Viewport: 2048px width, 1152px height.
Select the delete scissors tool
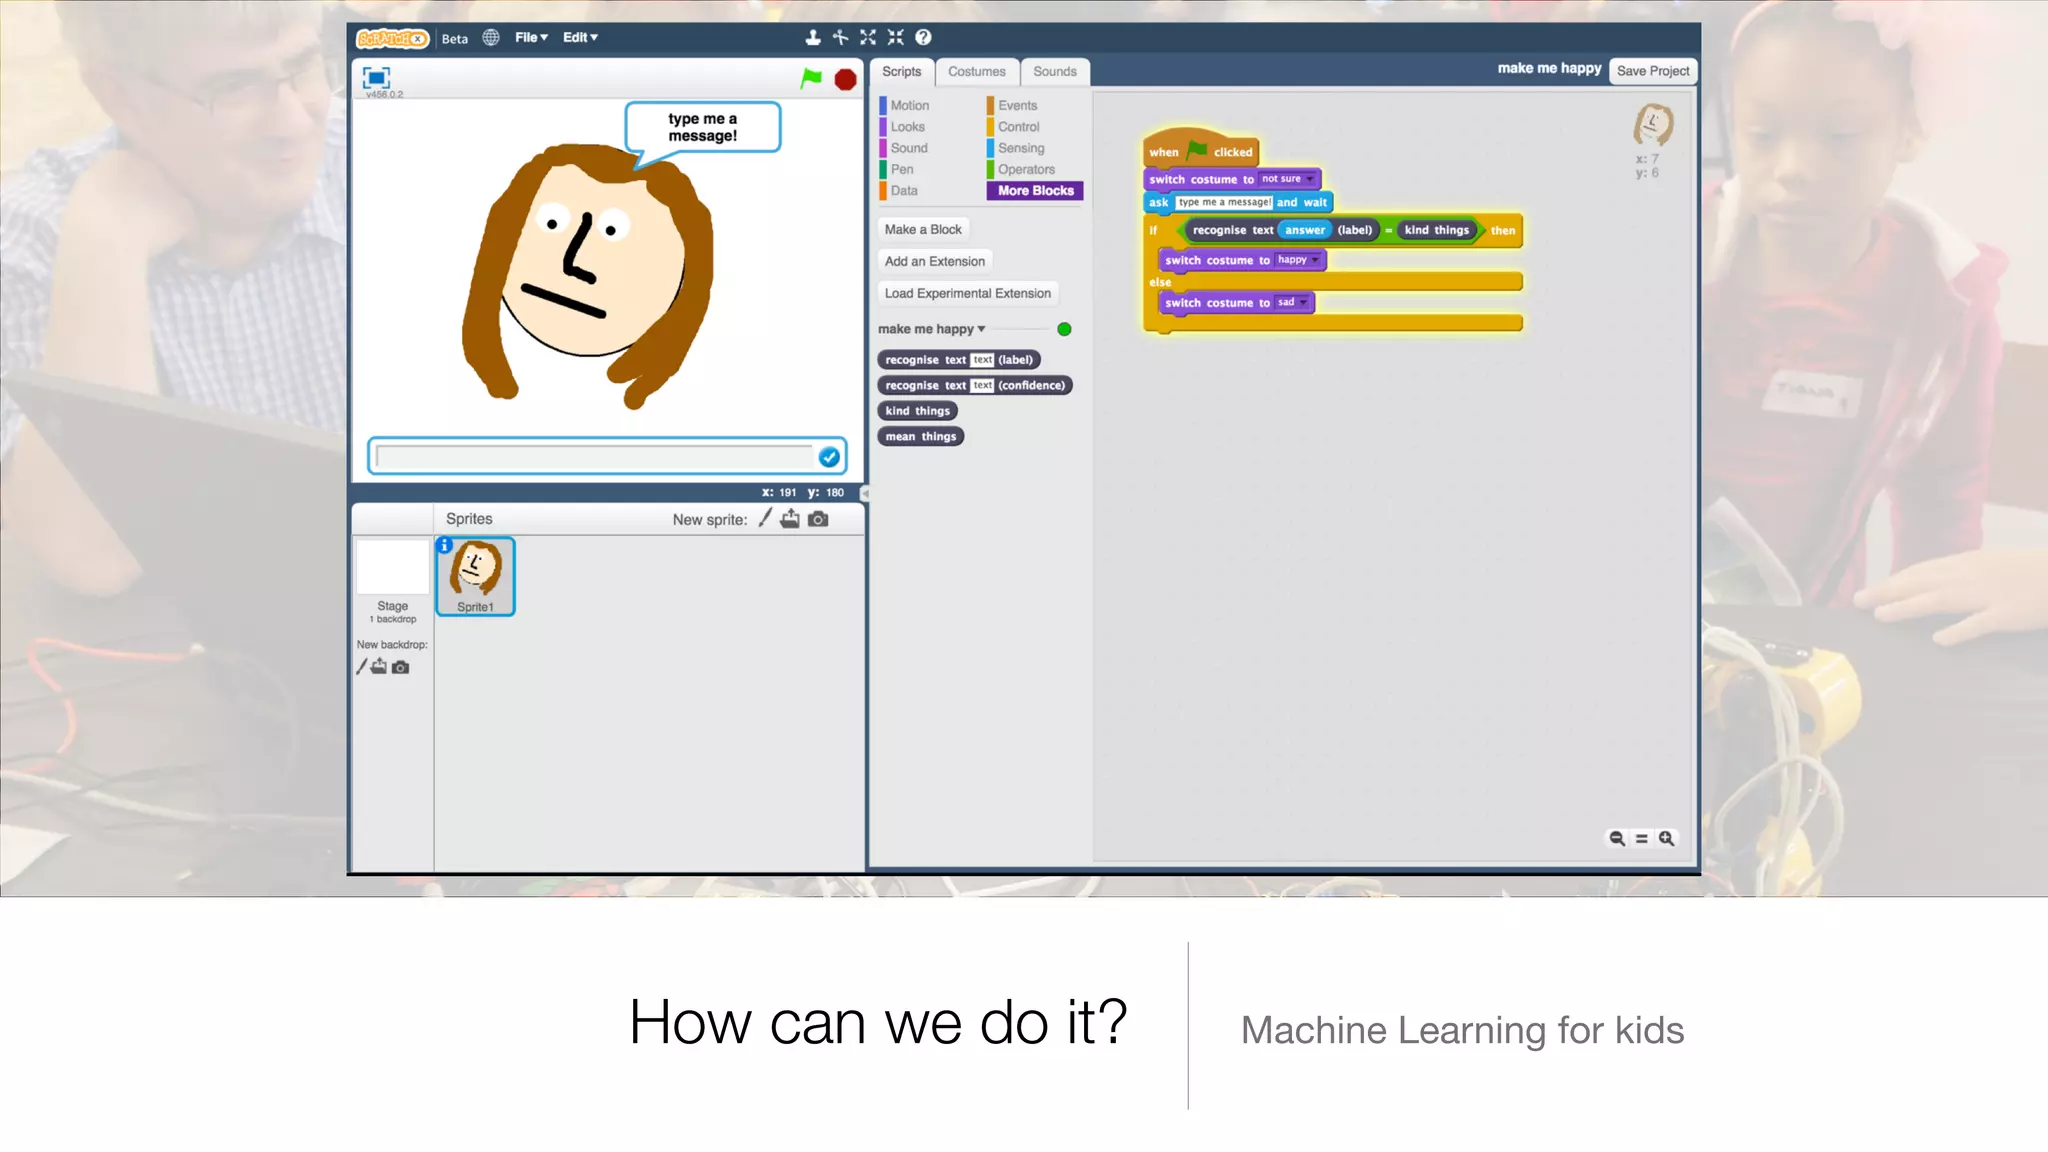(840, 37)
